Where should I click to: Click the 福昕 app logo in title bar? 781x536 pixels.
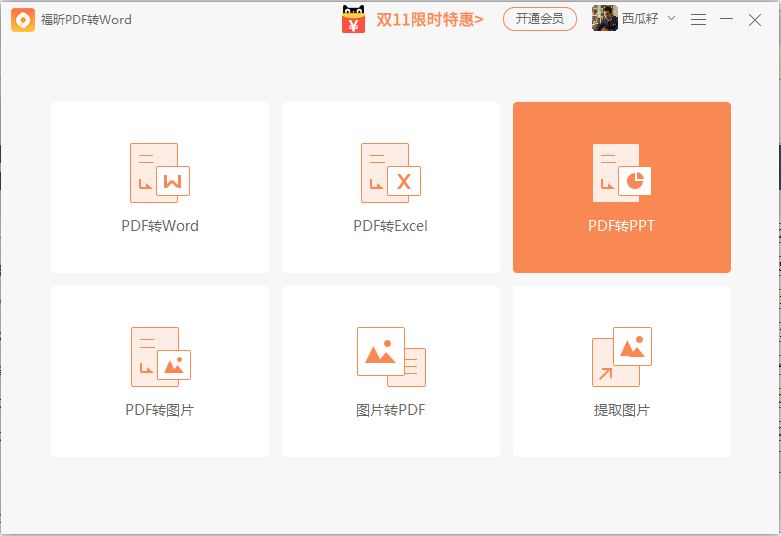point(23,19)
